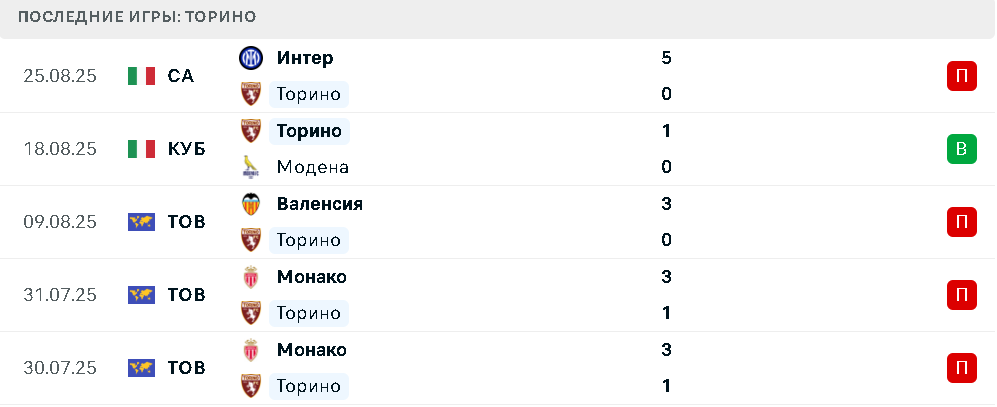Screen dimensions: 997x407
Task: Click the world map icon for 09.08.25
Action: [x=141, y=222]
